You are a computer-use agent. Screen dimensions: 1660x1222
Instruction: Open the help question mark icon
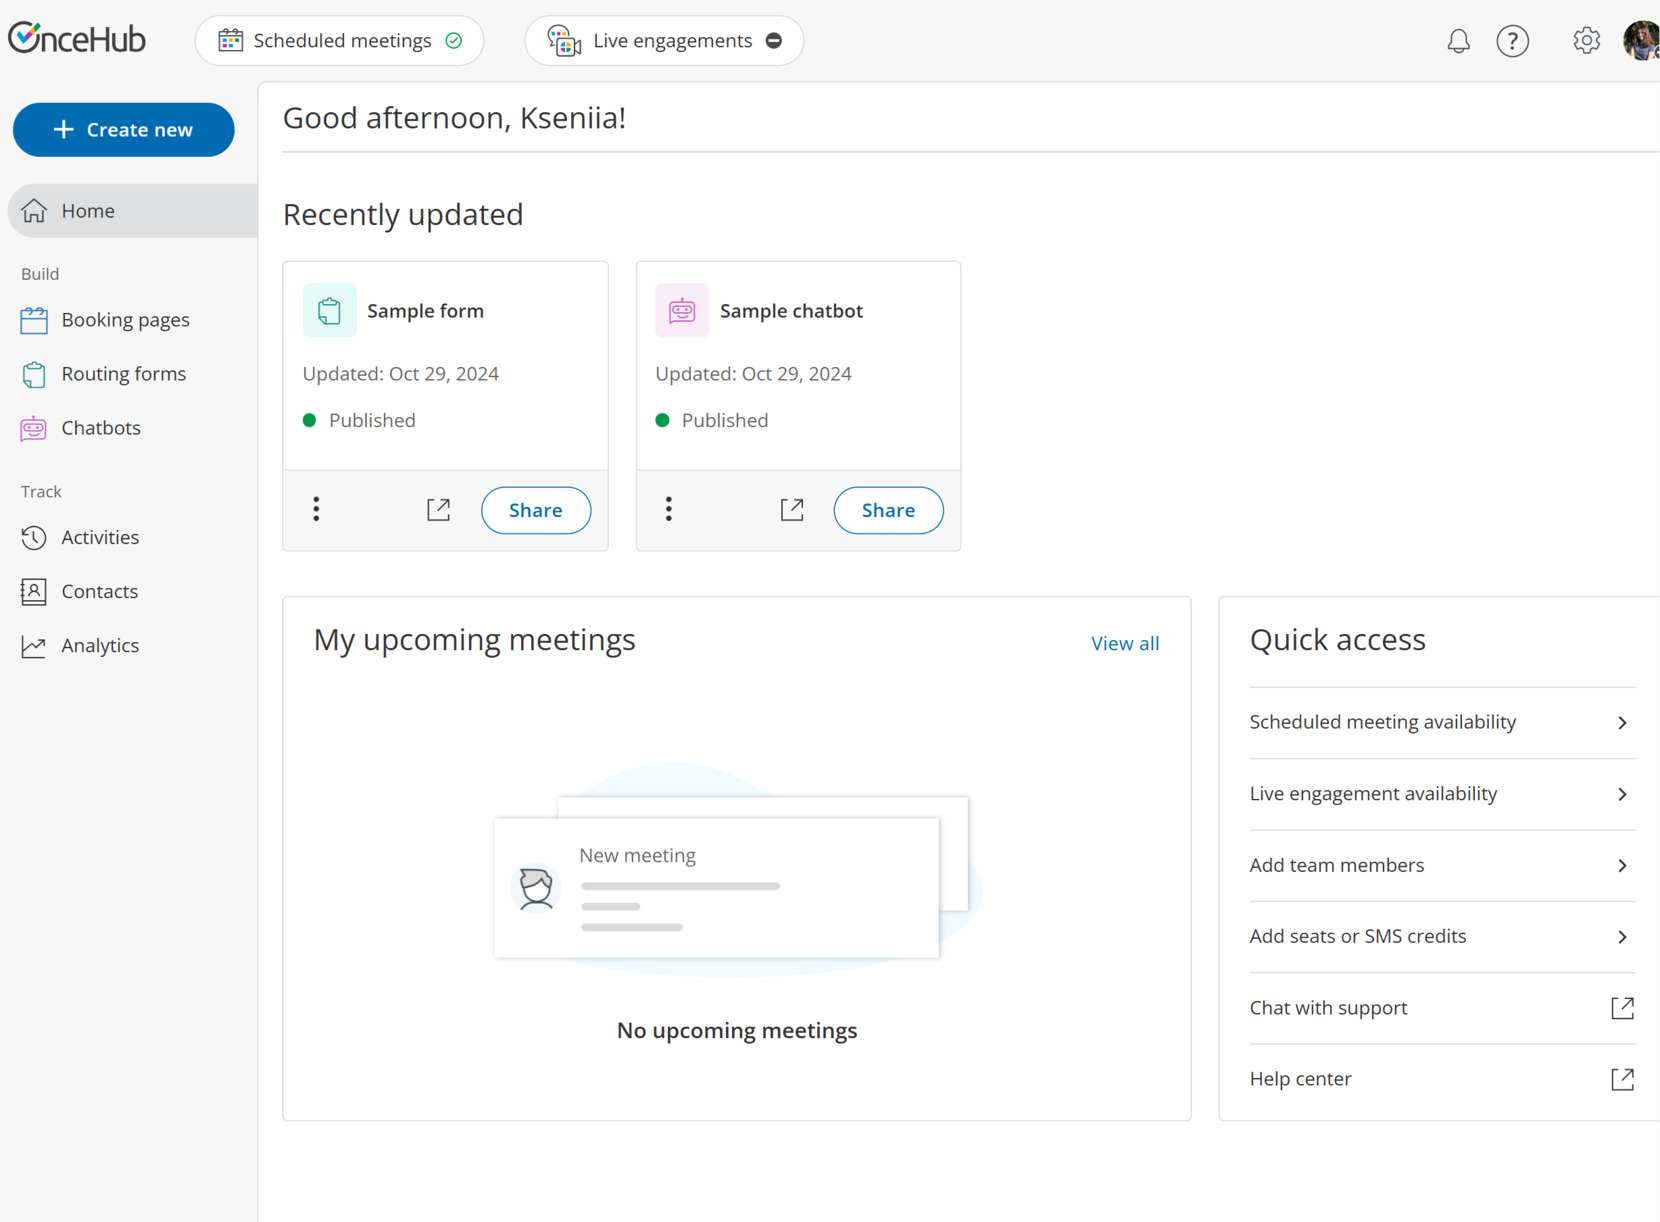[1513, 41]
